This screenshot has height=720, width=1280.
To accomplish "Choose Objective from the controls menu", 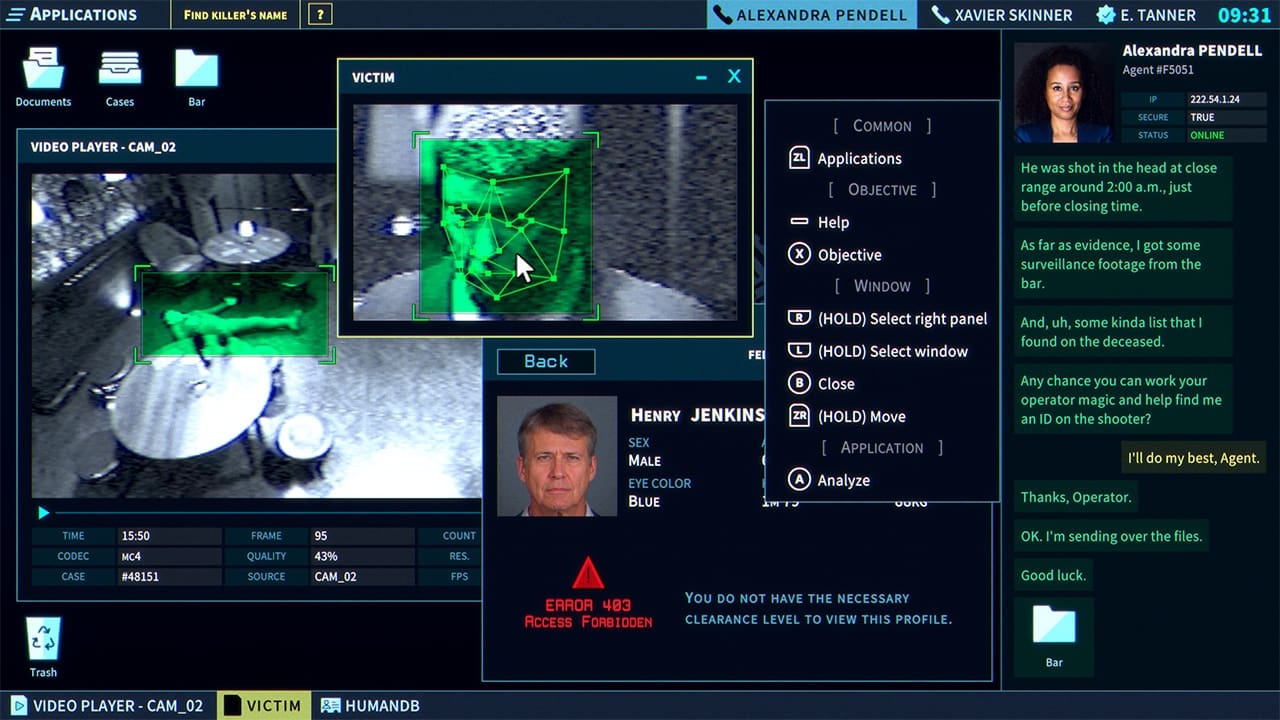I will [849, 255].
